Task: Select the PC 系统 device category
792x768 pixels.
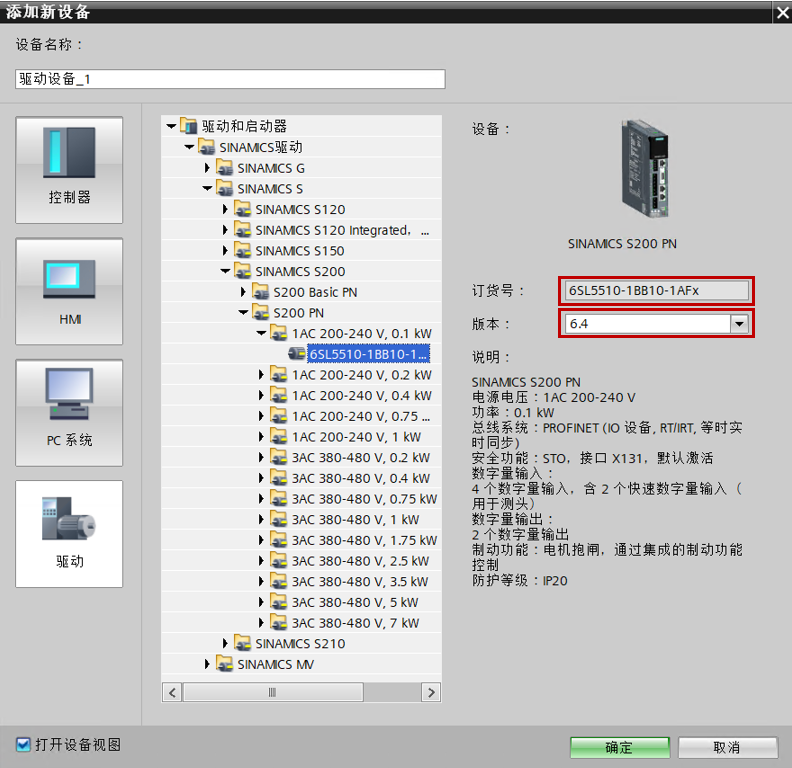Action: (x=69, y=413)
